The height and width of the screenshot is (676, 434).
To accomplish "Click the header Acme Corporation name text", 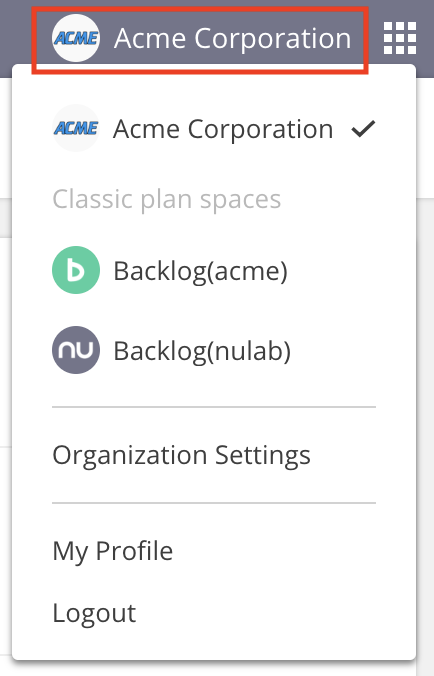I will click(x=233, y=38).
